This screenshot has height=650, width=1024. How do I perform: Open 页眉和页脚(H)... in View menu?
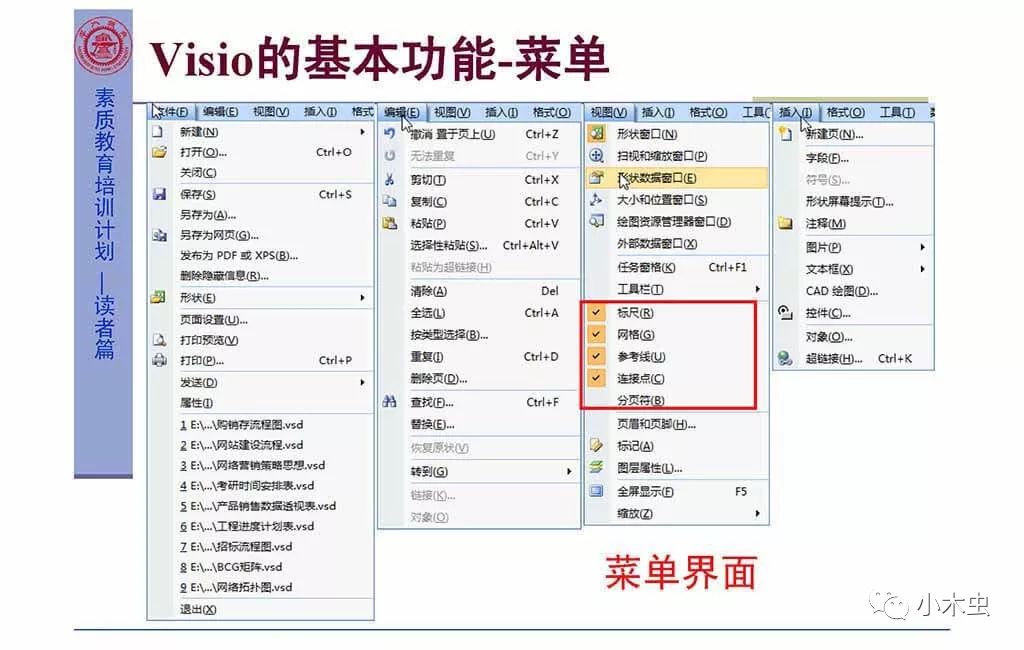coord(656,424)
